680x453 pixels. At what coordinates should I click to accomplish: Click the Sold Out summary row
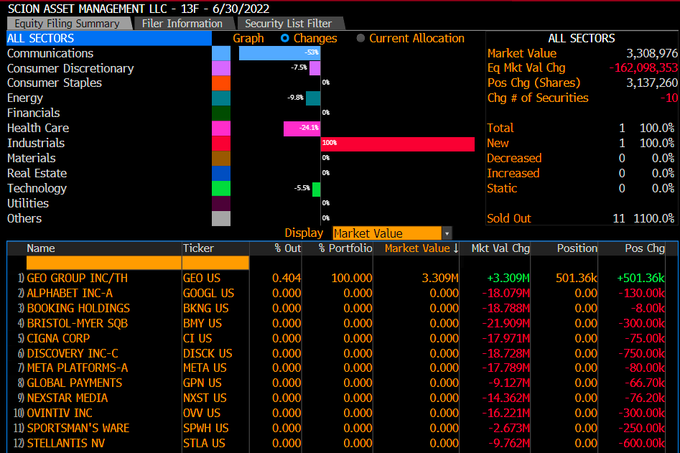tap(581, 218)
